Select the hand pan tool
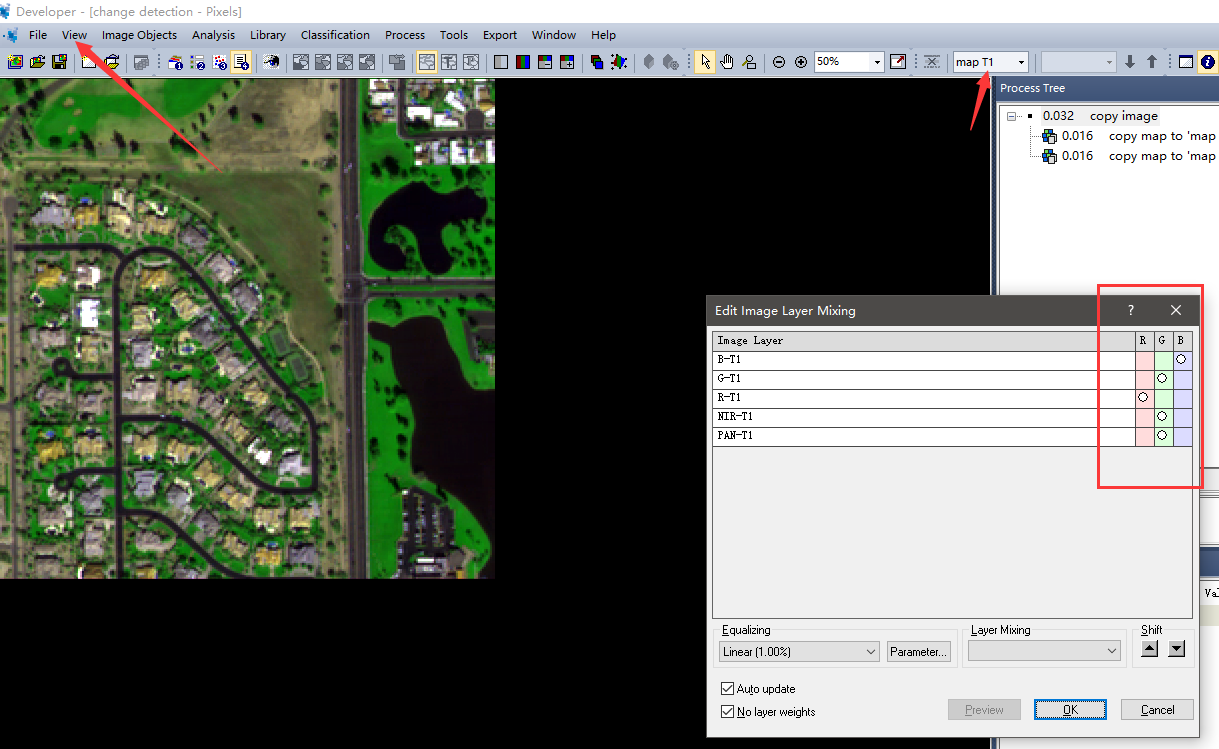This screenshot has height=749, width=1219. click(x=727, y=62)
